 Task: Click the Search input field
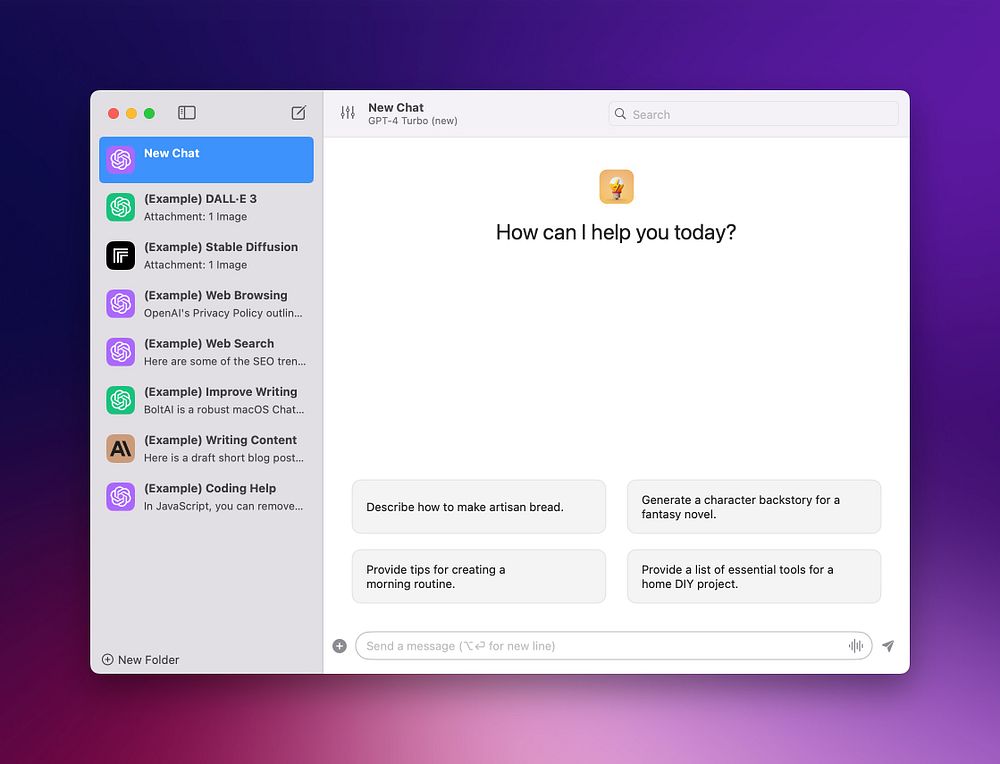[x=753, y=114]
